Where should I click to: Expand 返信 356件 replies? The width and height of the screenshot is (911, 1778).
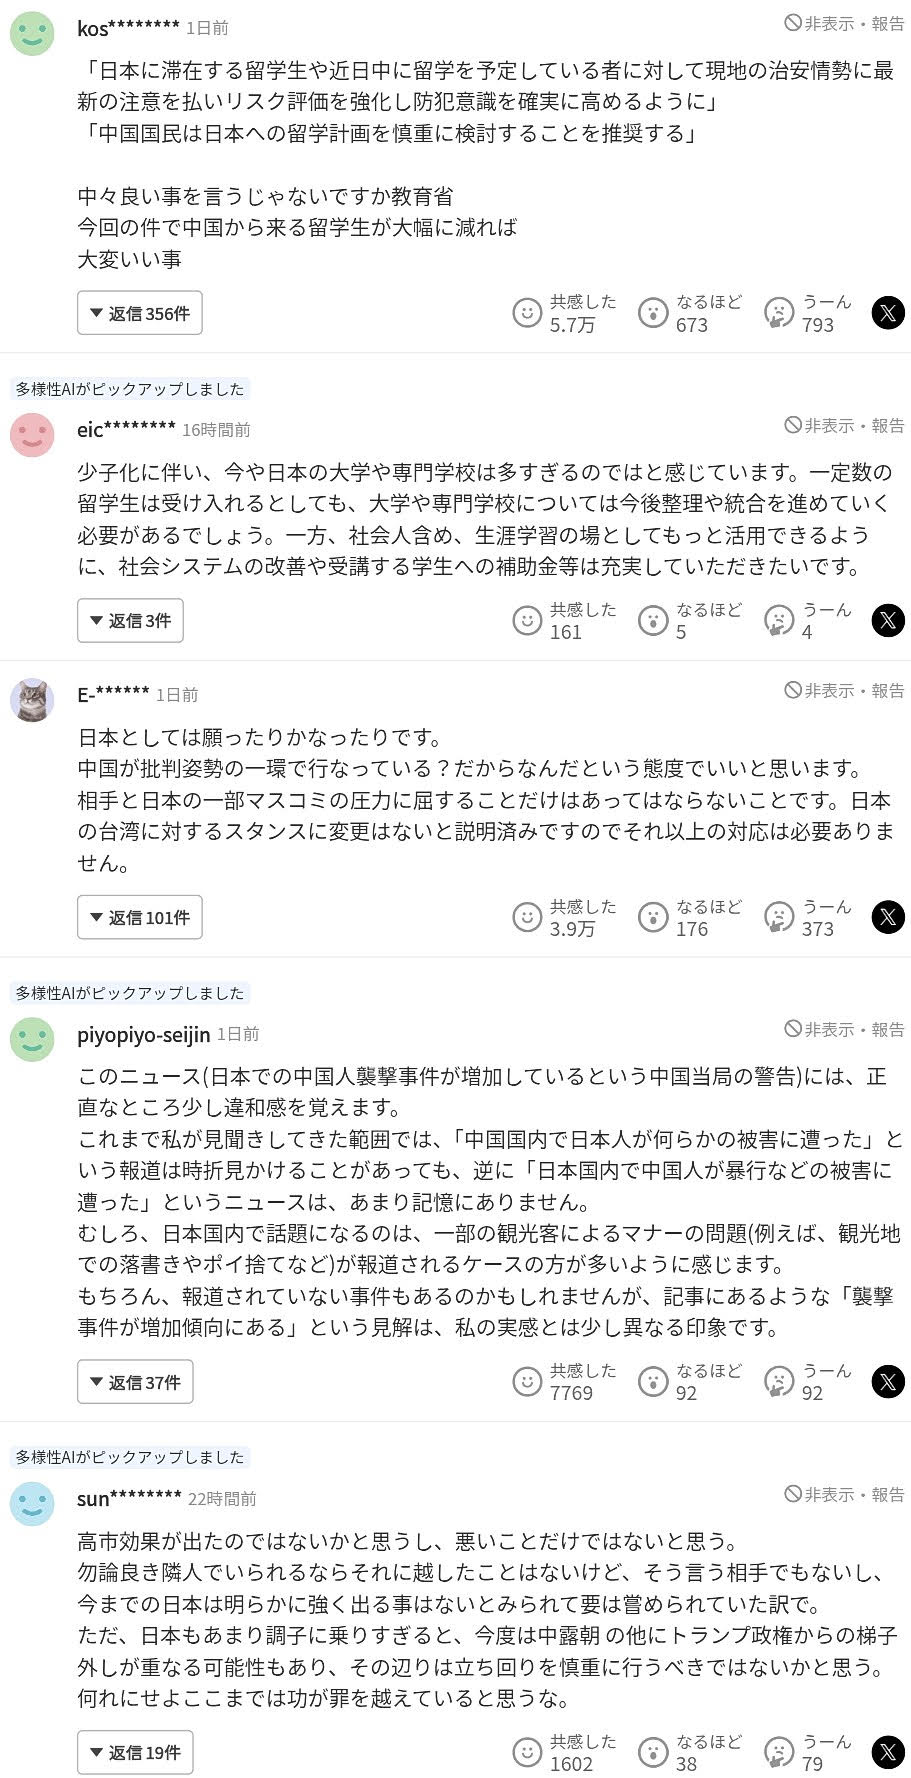coord(139,313)
